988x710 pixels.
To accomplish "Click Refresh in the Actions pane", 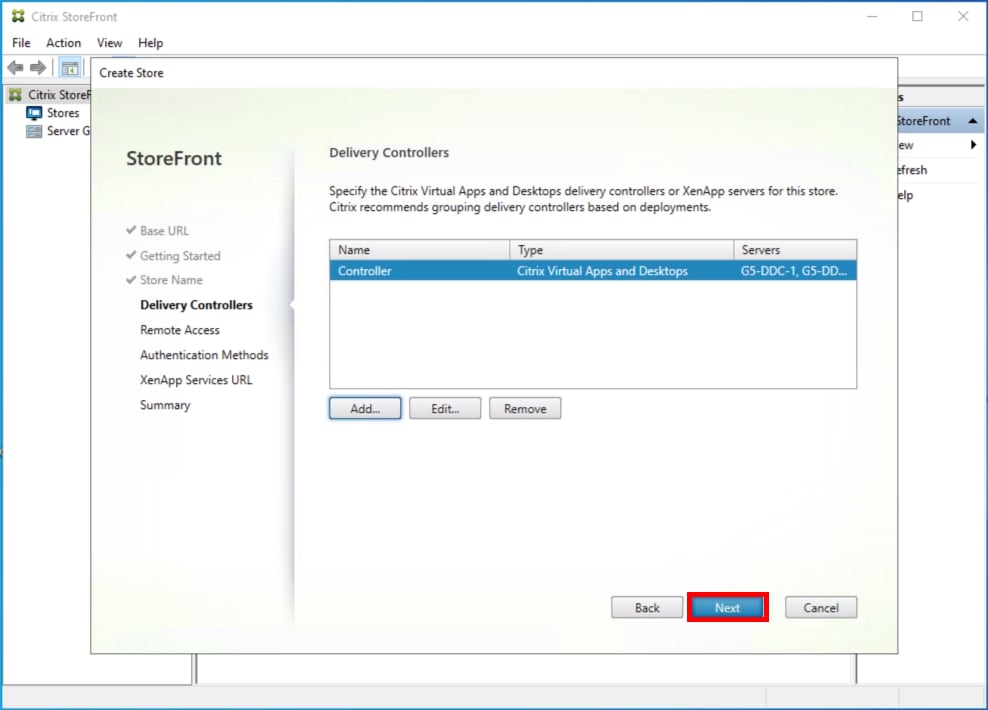I will 912,170.
